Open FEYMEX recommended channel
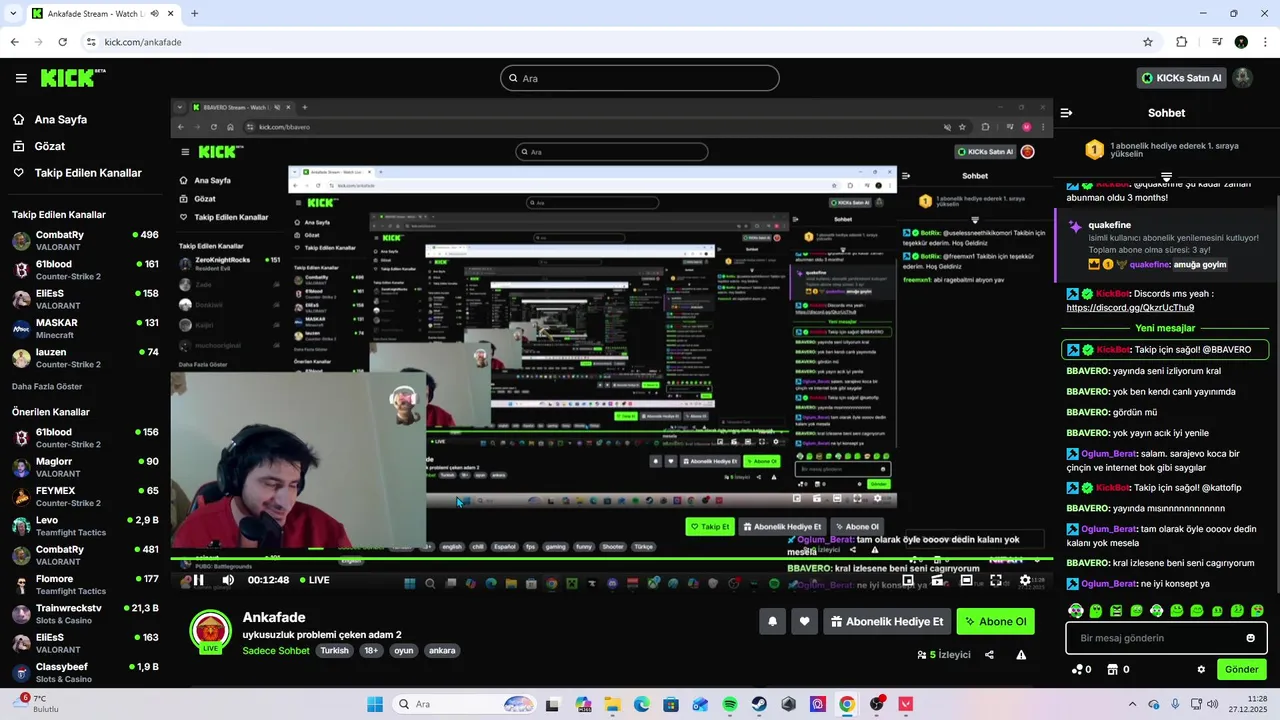Image resolution: width=1280 pixels, height=720 pixels. [84, 496]
